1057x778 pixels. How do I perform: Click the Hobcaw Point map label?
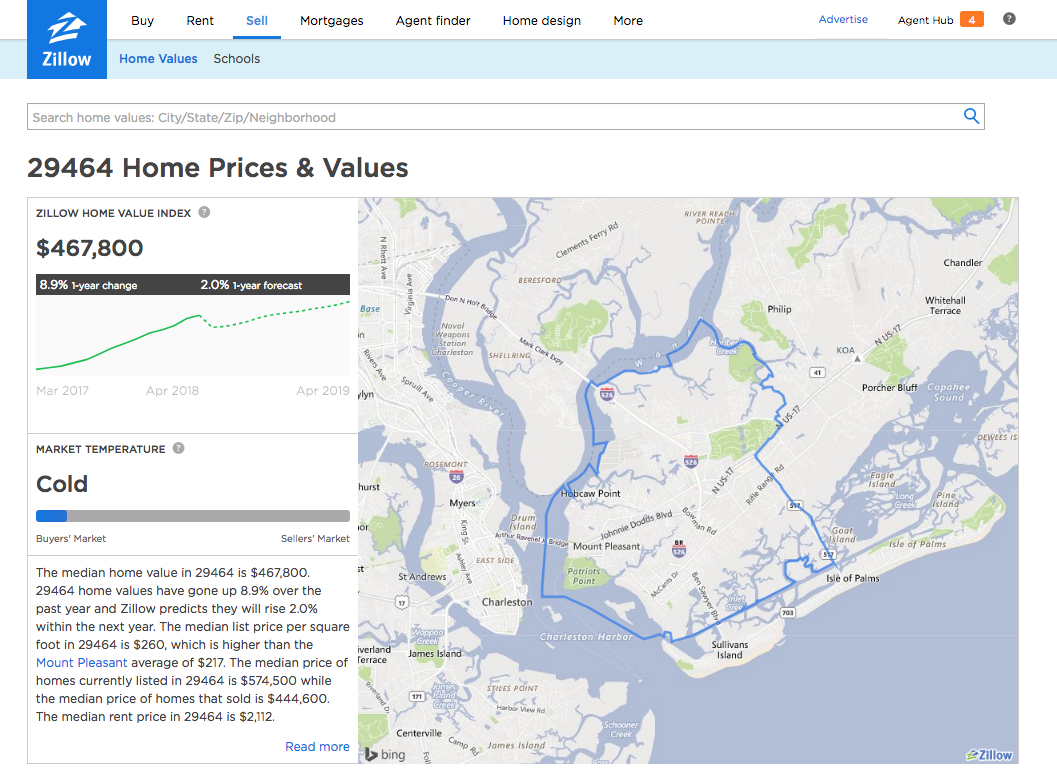point(591,493)
